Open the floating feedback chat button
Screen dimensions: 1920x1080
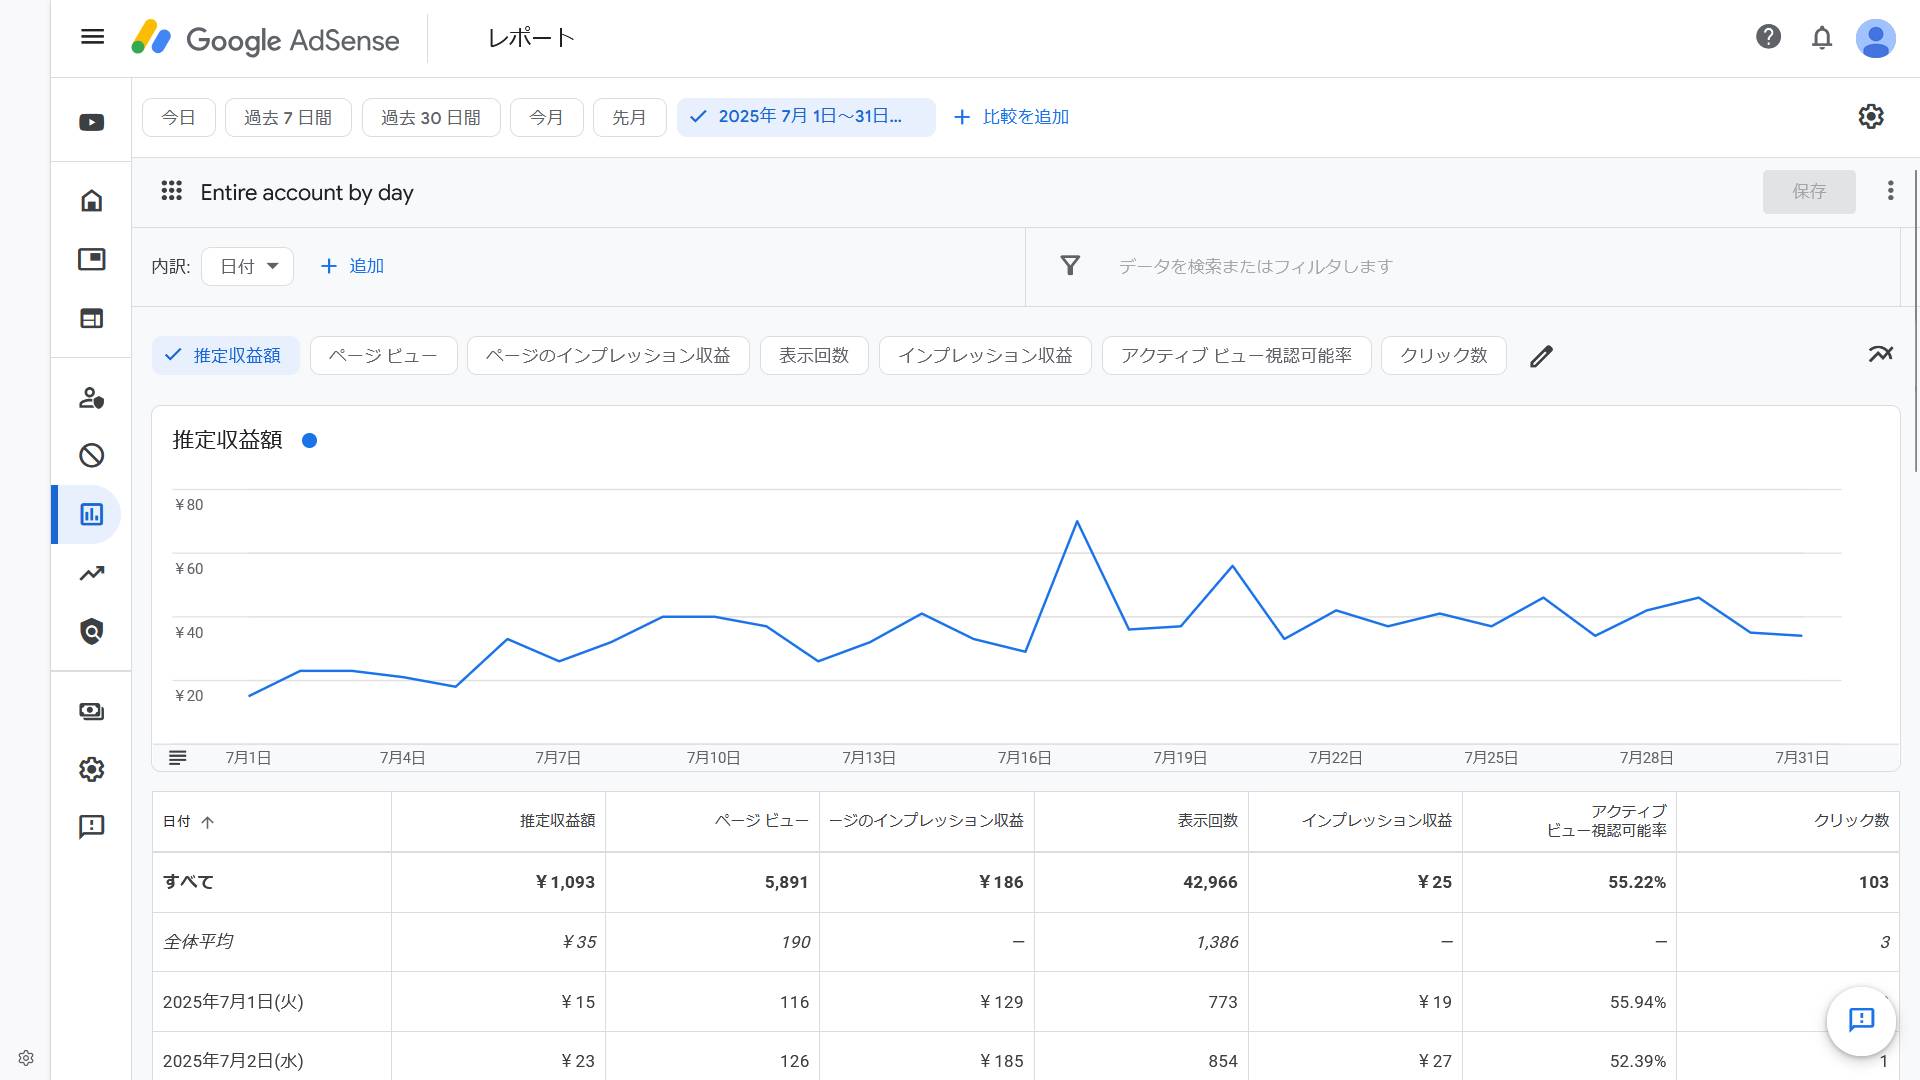click(x=1861, y=1020)
